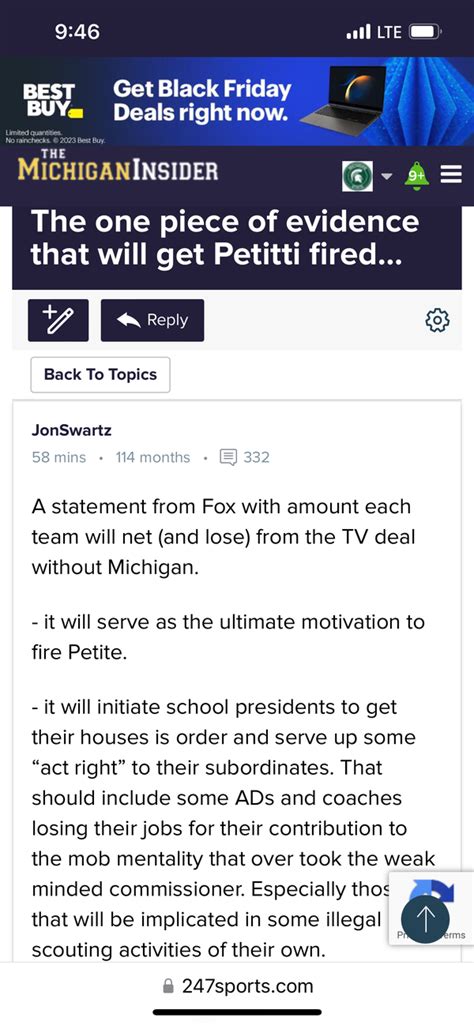Open JonSwartz user profile
Image resolution: width=474 pixels, height=1025 pixels.
tap(72, 431)
